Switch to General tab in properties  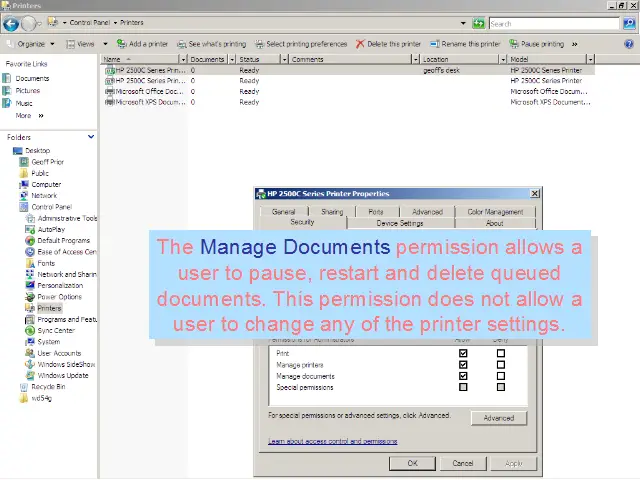point(284,212)
